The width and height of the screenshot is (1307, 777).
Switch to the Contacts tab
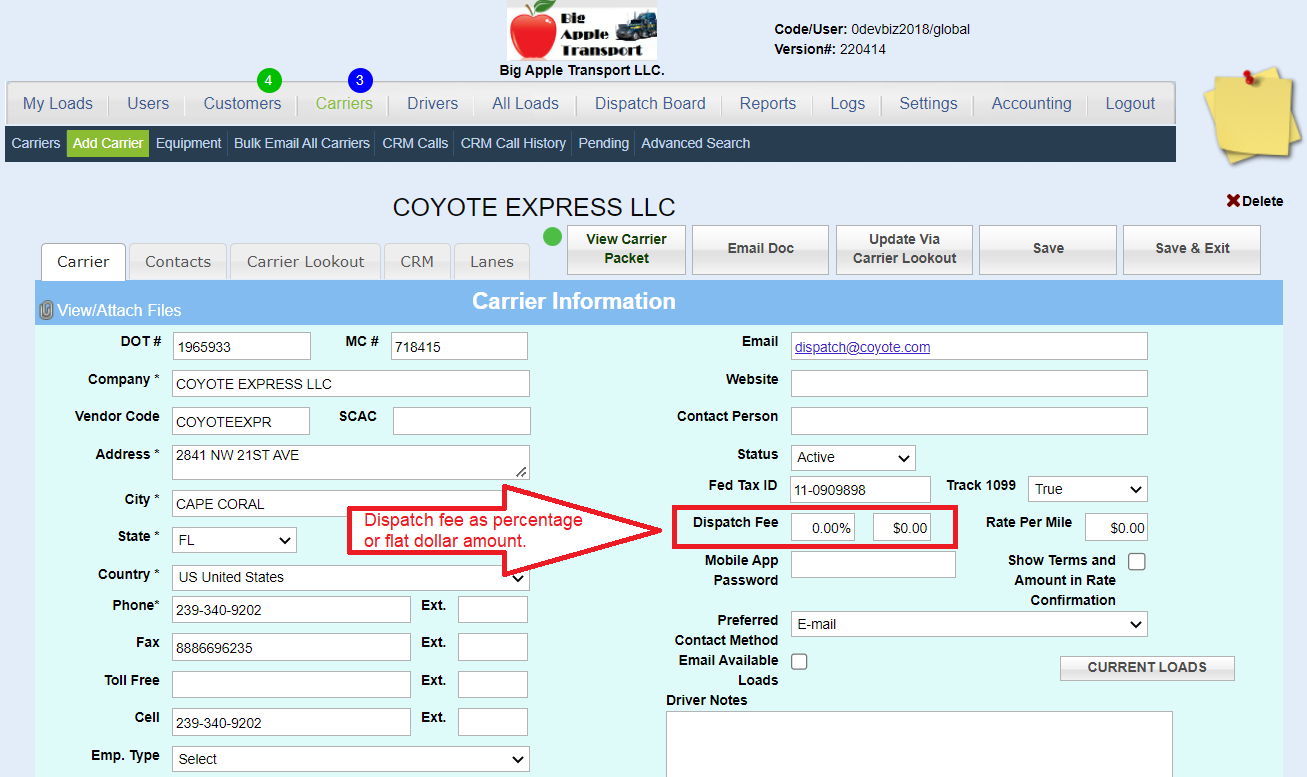point(178,262)
